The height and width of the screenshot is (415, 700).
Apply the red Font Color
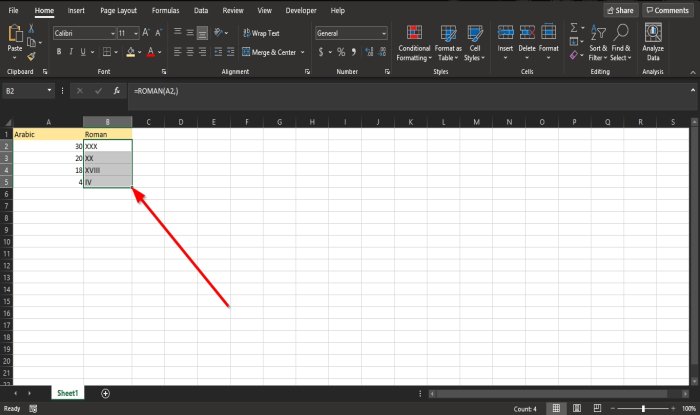coord(151,52)
